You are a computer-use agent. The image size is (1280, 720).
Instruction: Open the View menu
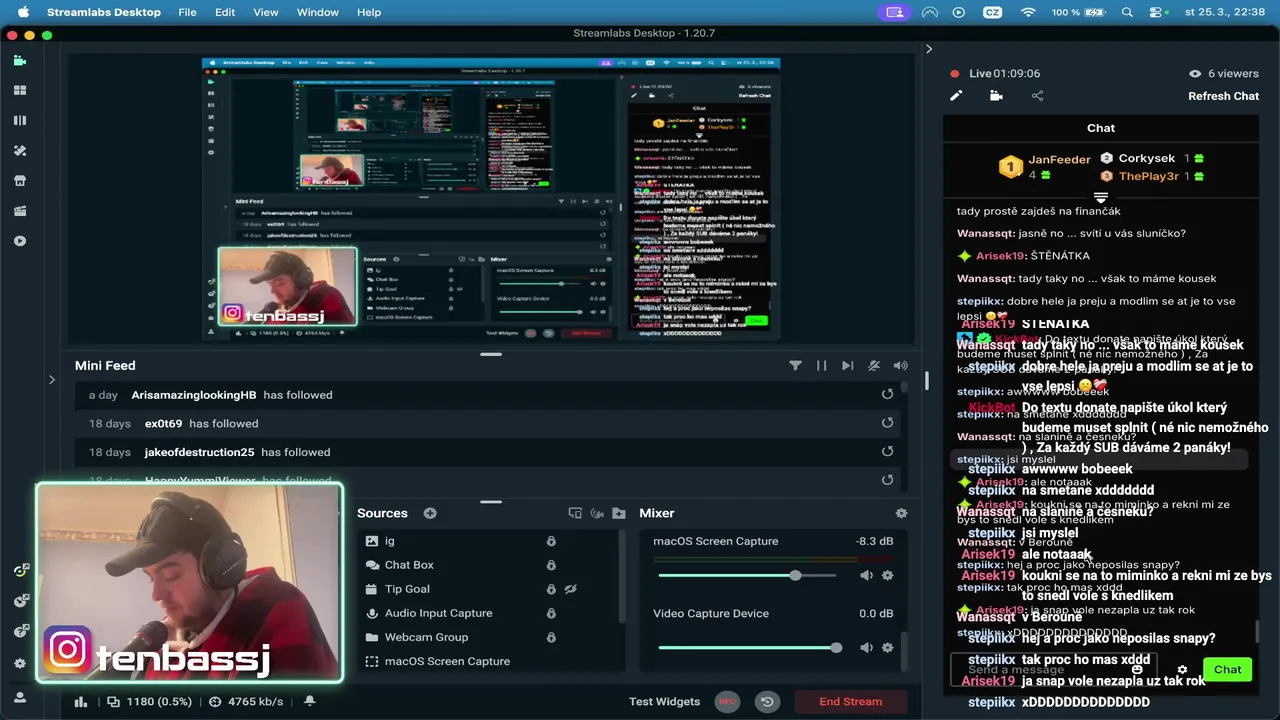(266, 12)
